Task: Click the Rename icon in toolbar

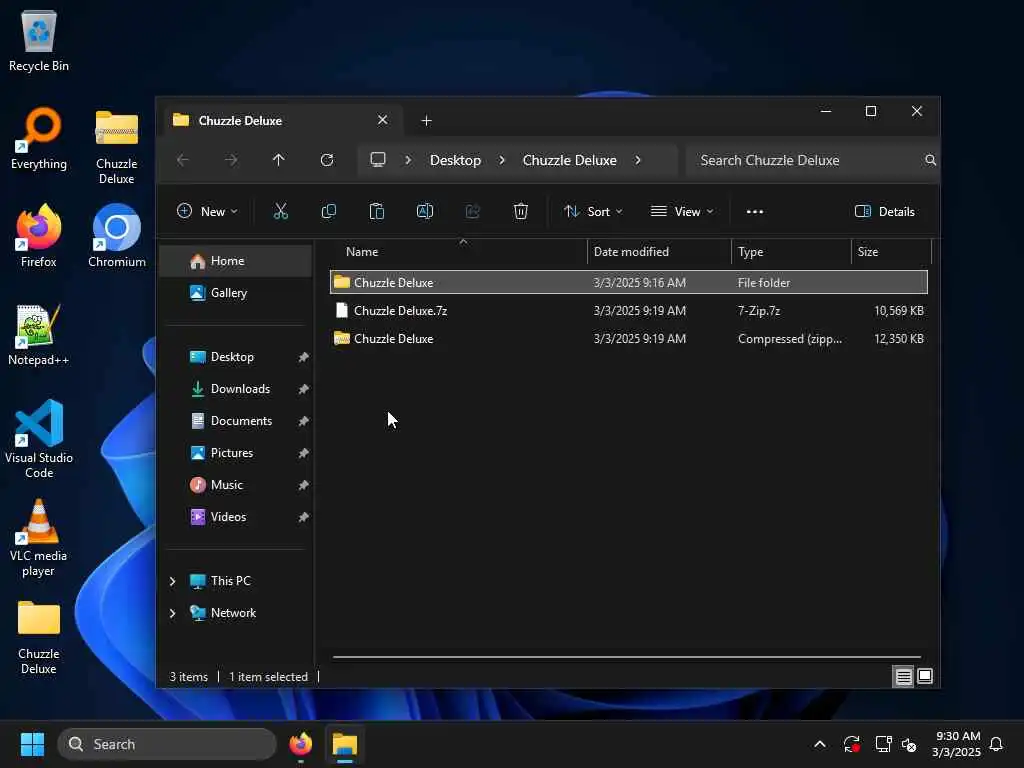Action: coord(424,212)
